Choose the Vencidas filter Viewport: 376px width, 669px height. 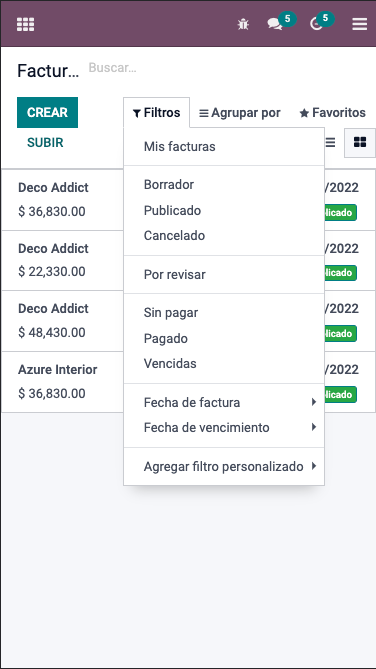pyautogui.click(x=224, y=364)
